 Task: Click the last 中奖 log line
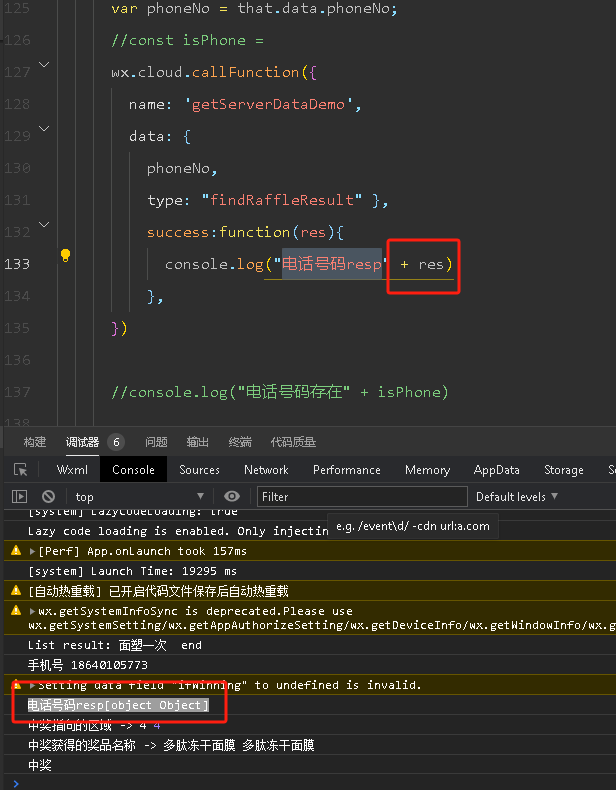40,765
